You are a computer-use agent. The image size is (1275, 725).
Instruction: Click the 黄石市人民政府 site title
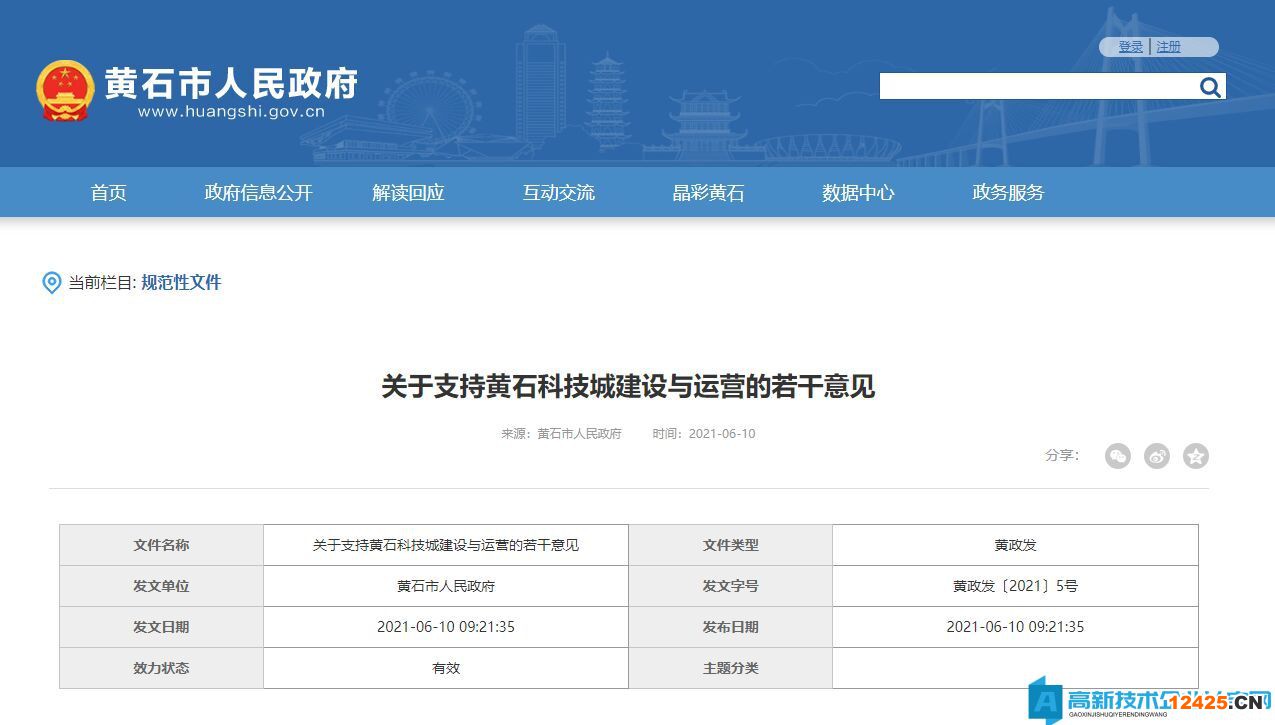[231, 83]
